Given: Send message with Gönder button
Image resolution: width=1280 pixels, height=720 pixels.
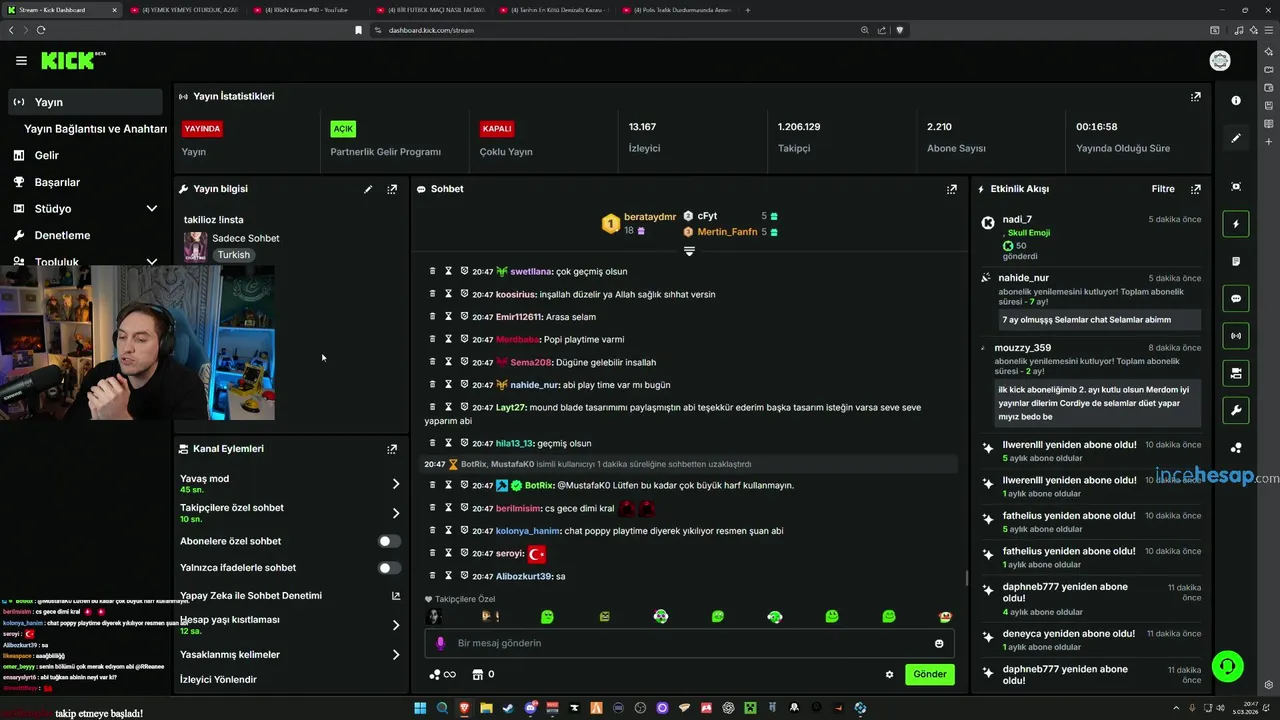Looking at the screenshot, I should point(929,674).
